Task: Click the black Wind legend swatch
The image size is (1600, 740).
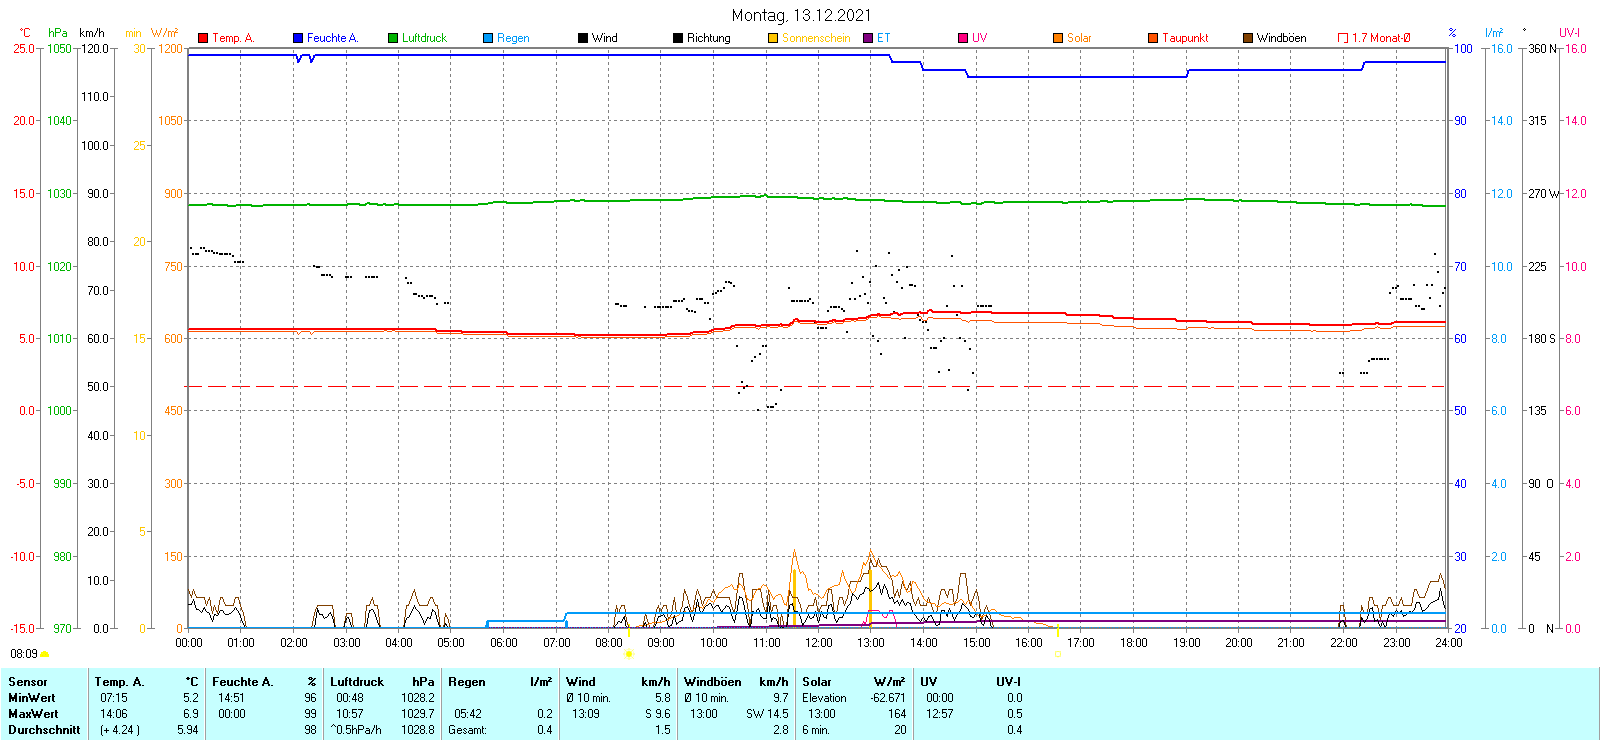Action: (583, 38)
